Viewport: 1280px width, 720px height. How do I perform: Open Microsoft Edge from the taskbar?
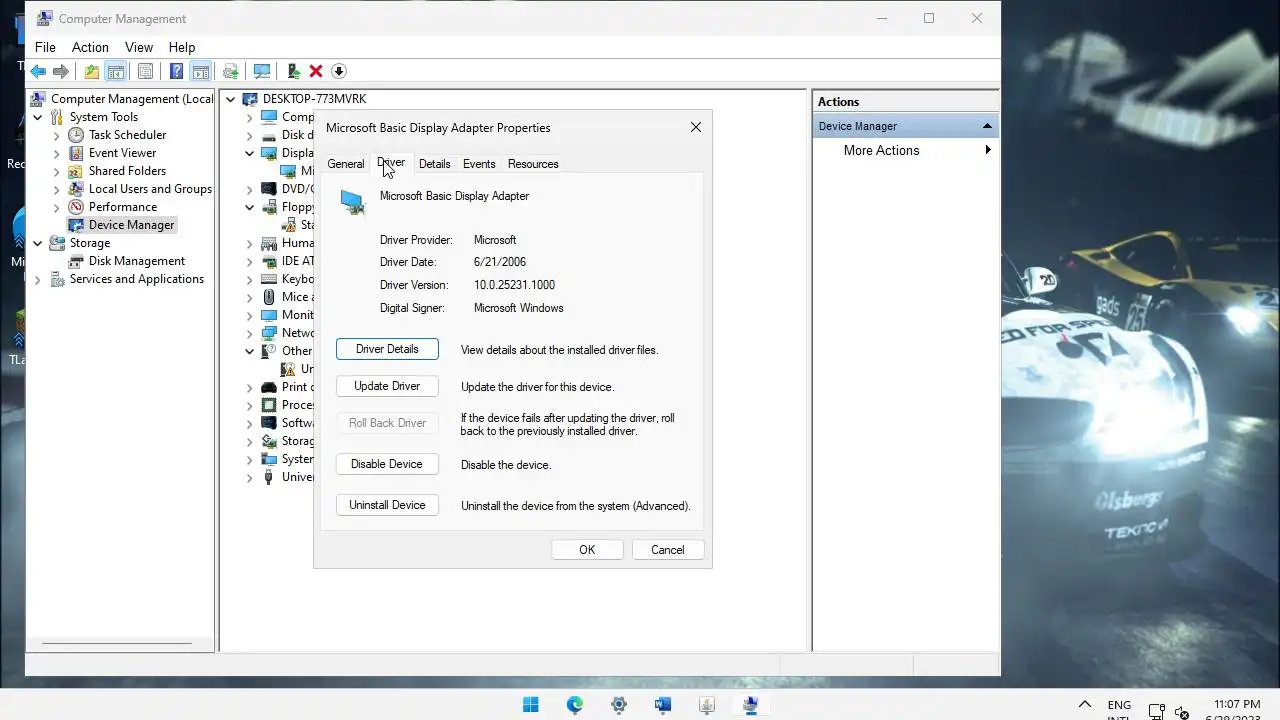click(575, 705)
